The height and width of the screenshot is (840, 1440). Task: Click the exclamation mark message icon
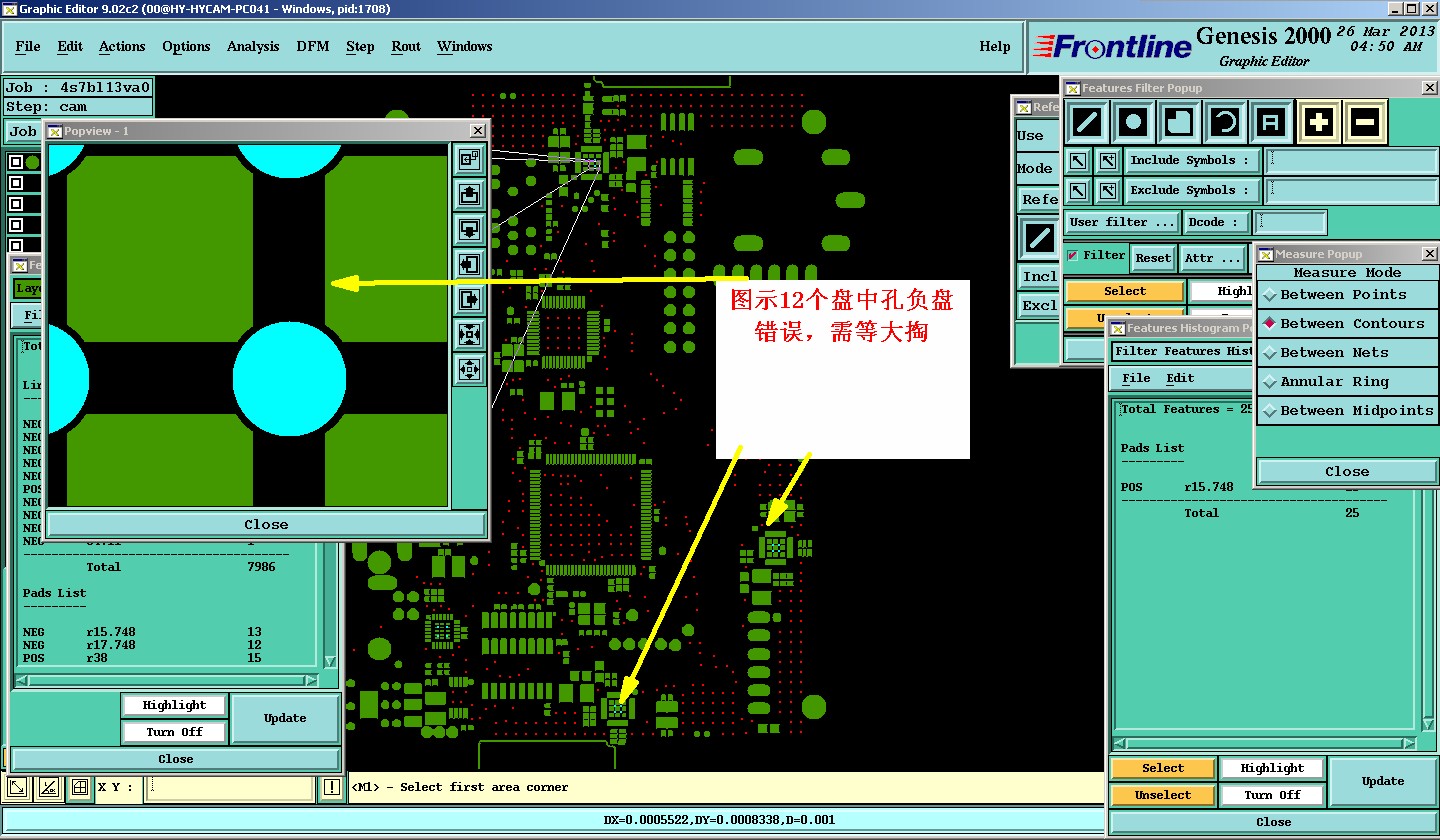(x=332, y=788)
